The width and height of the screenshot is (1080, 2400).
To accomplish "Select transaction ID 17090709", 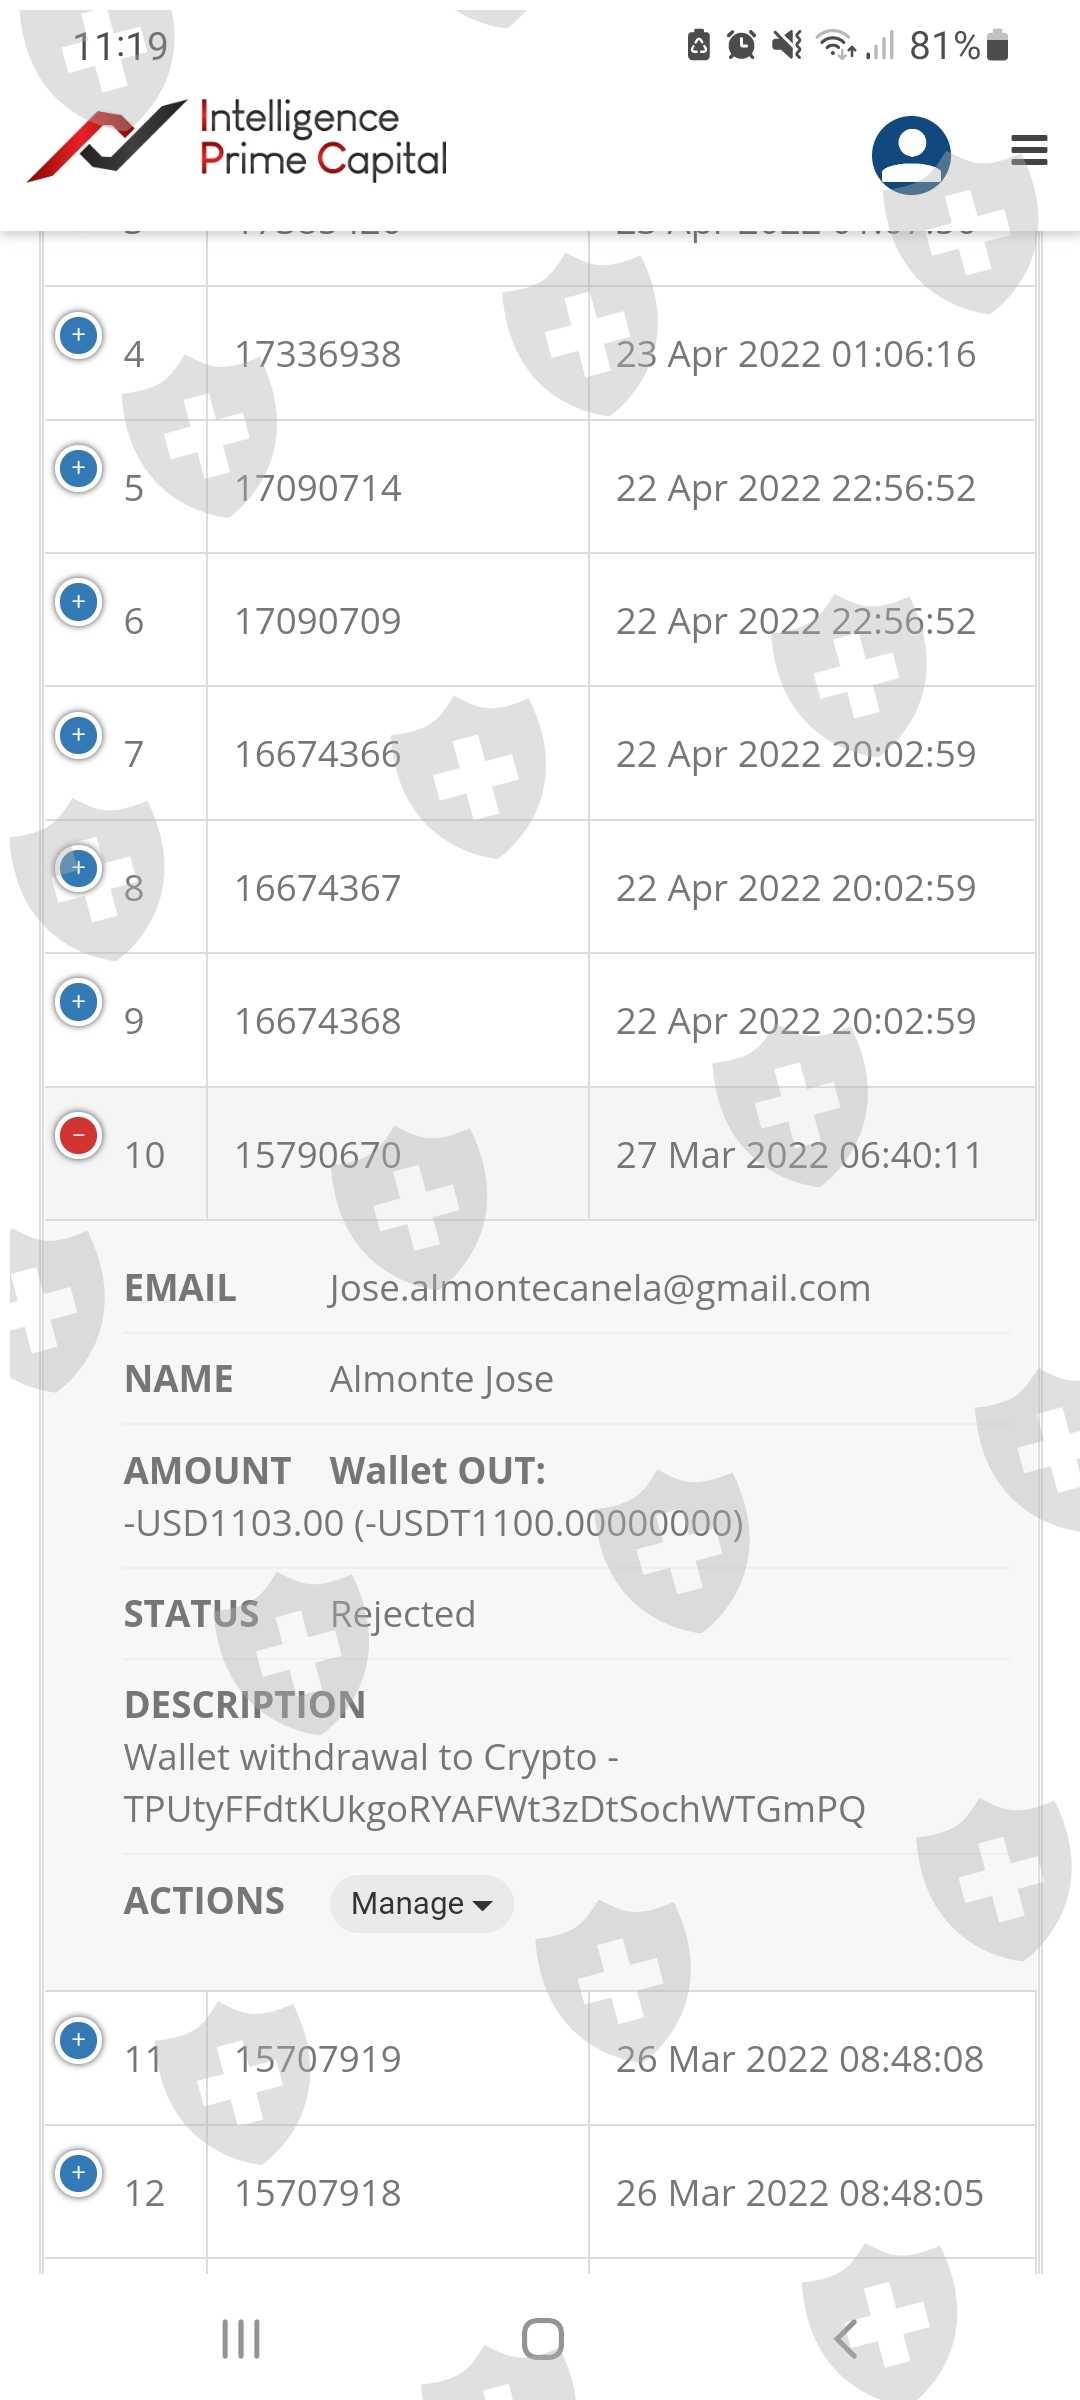I will (318, 621).
